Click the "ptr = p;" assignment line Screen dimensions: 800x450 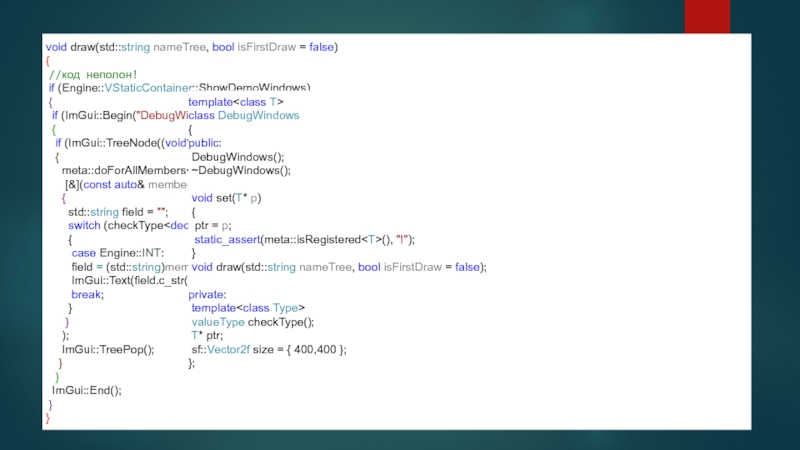(213, 226)
